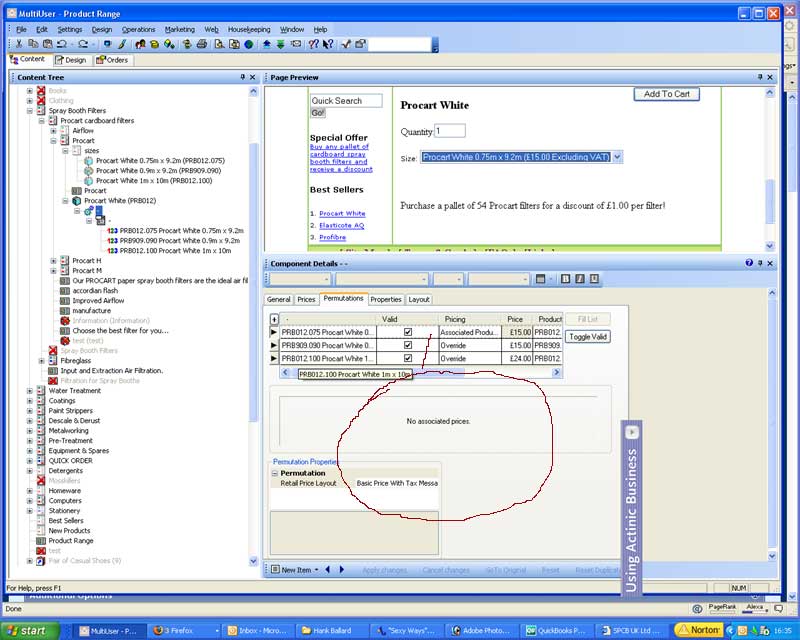Screen dimensions: 800x640
Task: Toggle Valid checkbox for PRB909.090 row
Action: (x=407, y=345)
